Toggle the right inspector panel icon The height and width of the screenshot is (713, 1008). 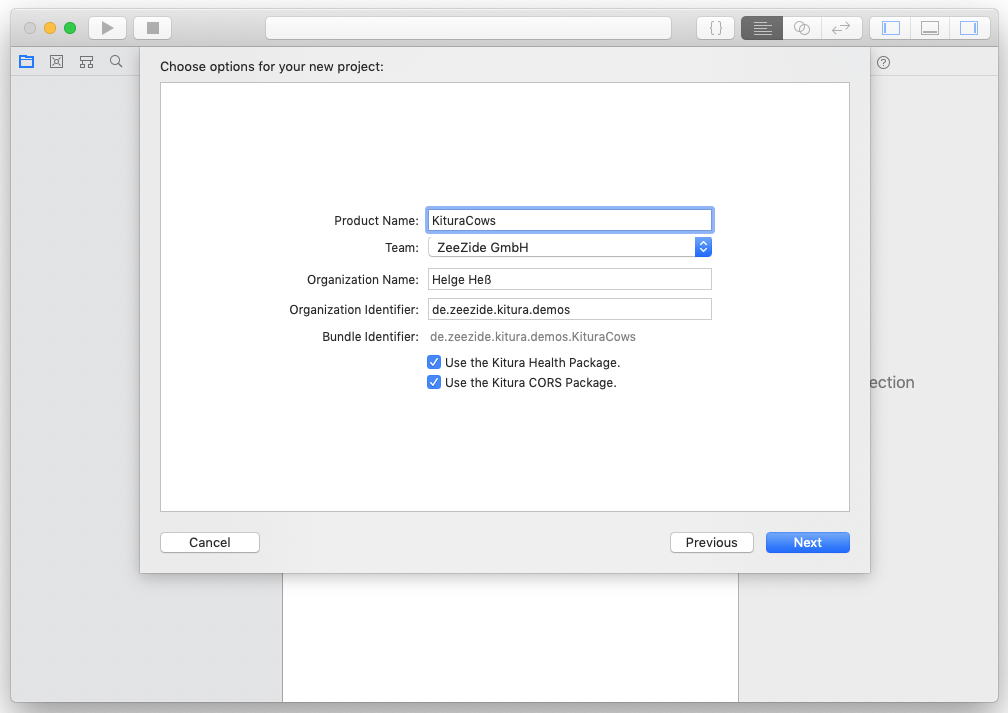tap(969, 28)
